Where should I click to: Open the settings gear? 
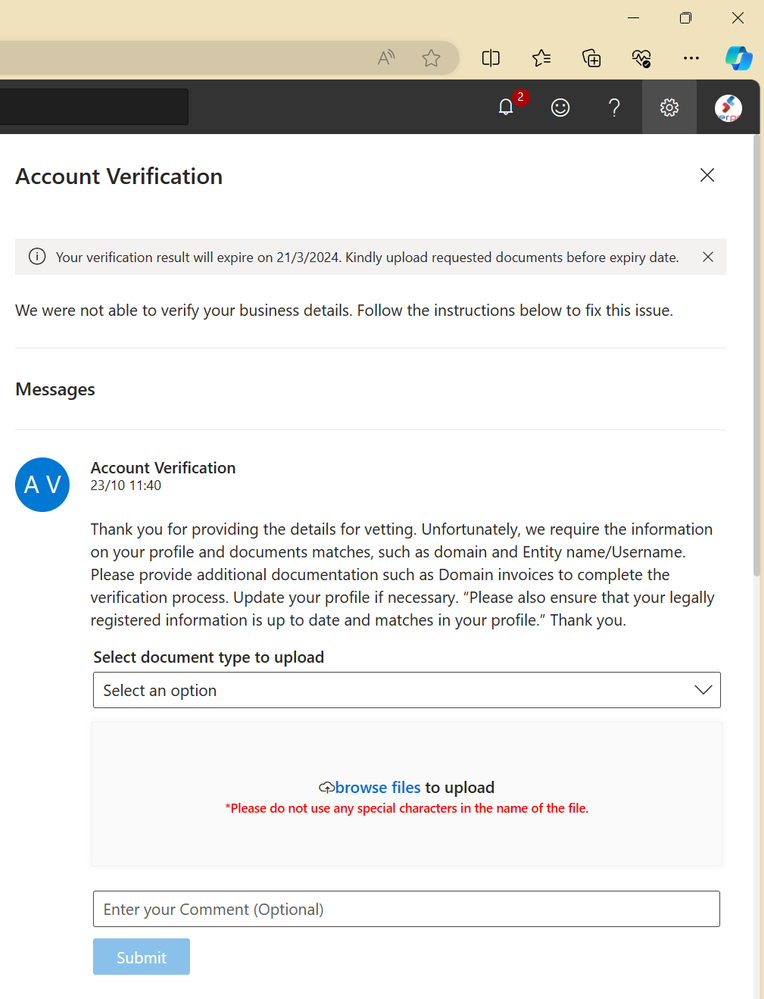click(x=669, y=107)
